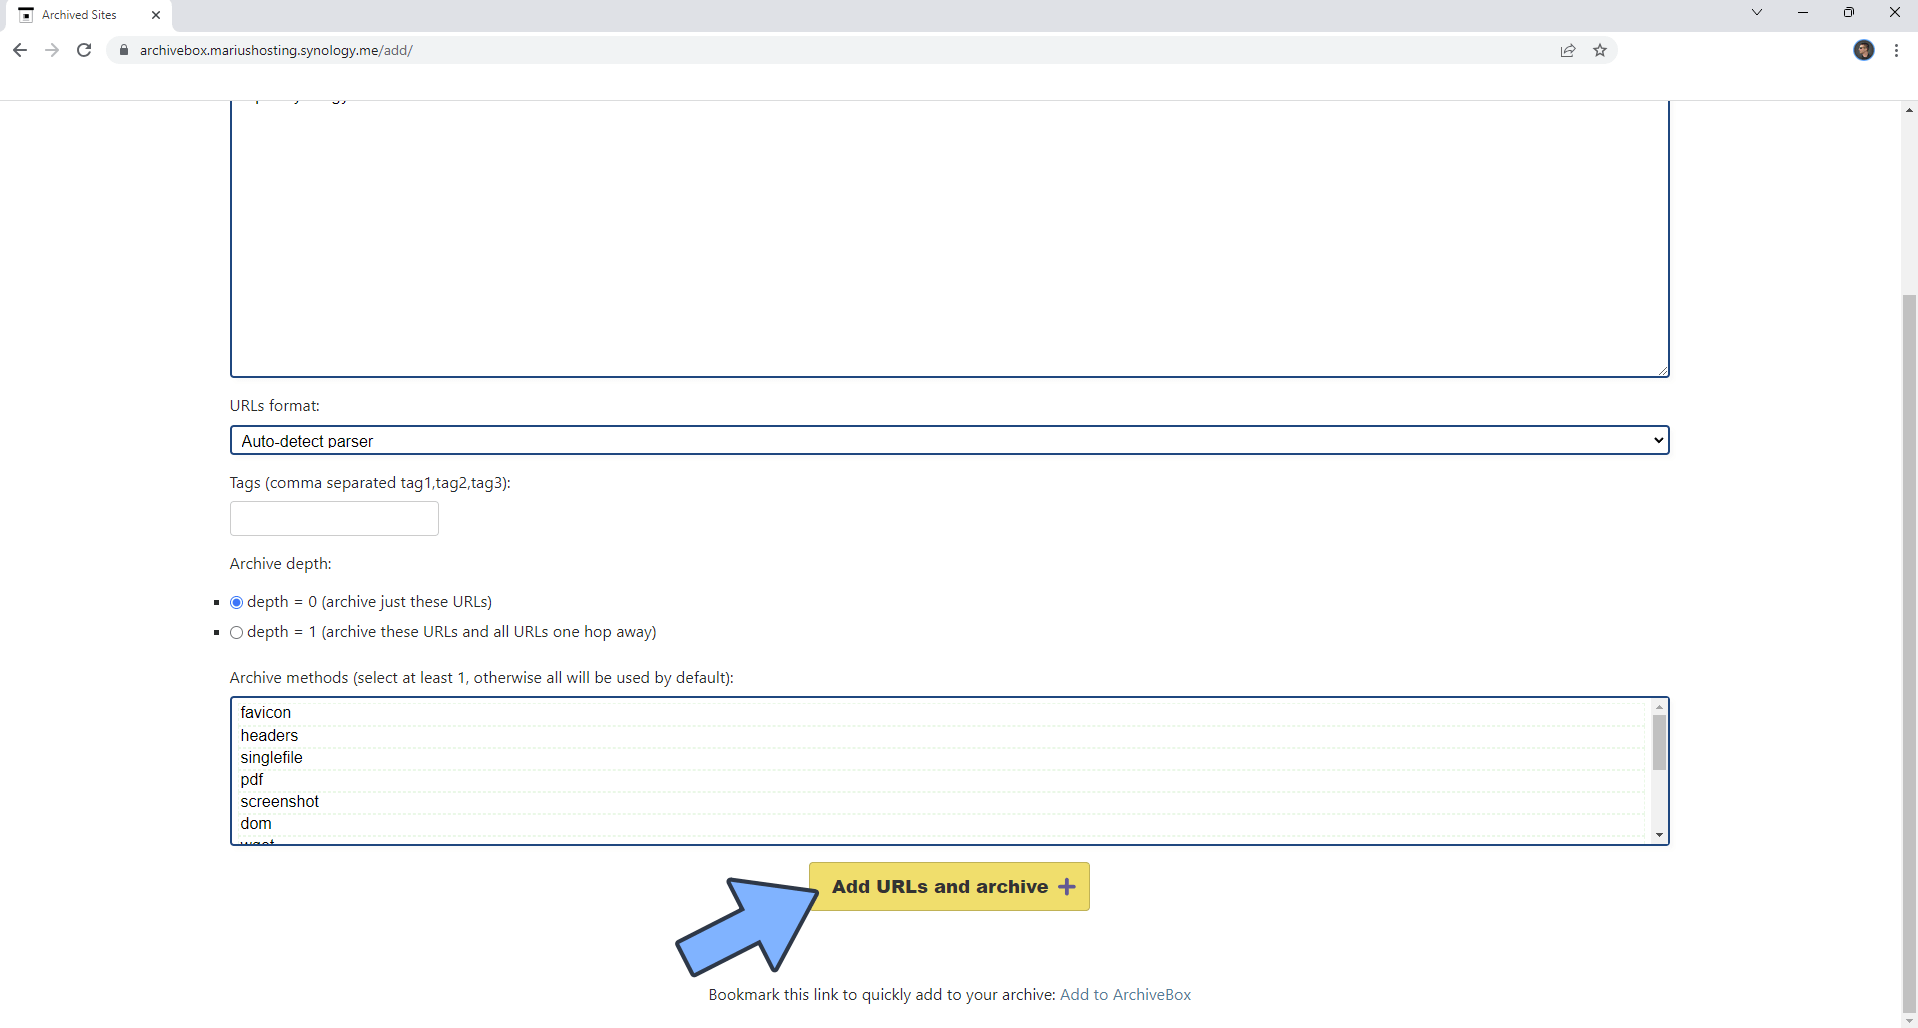Select favicon archive method
Screen dimensions: 1918x1028
pos(940,713)
